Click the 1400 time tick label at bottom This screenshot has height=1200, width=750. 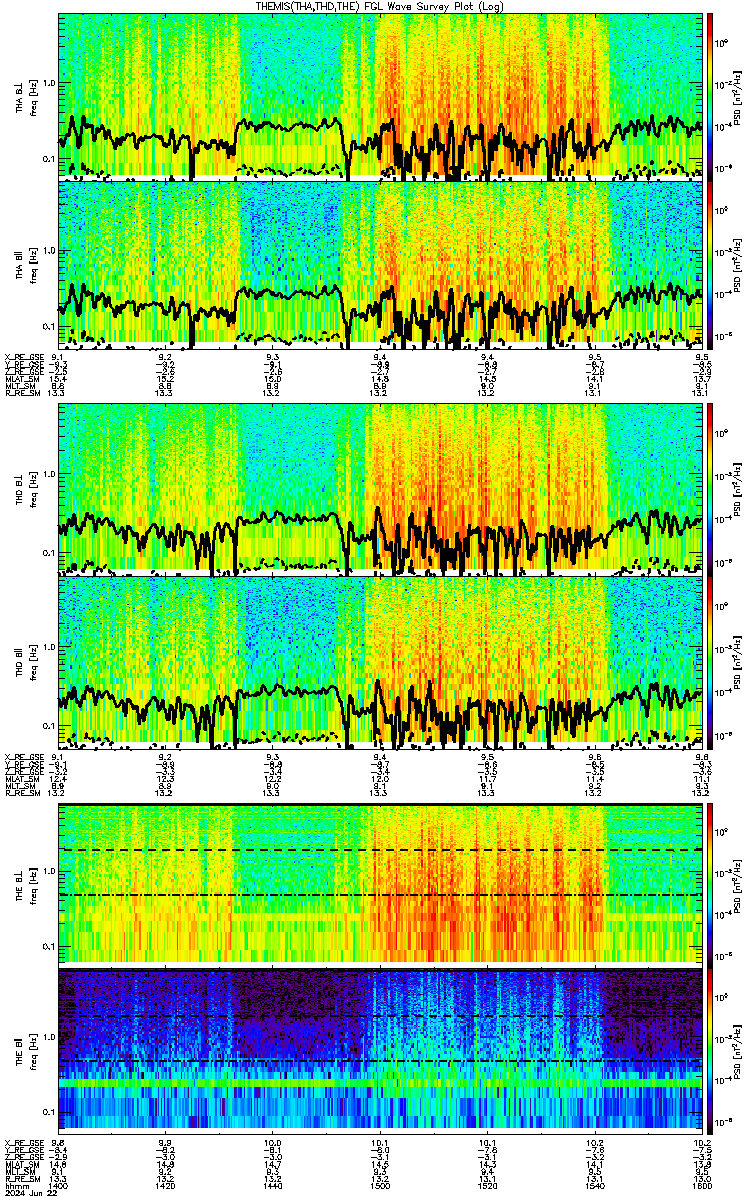point(58,1185)
